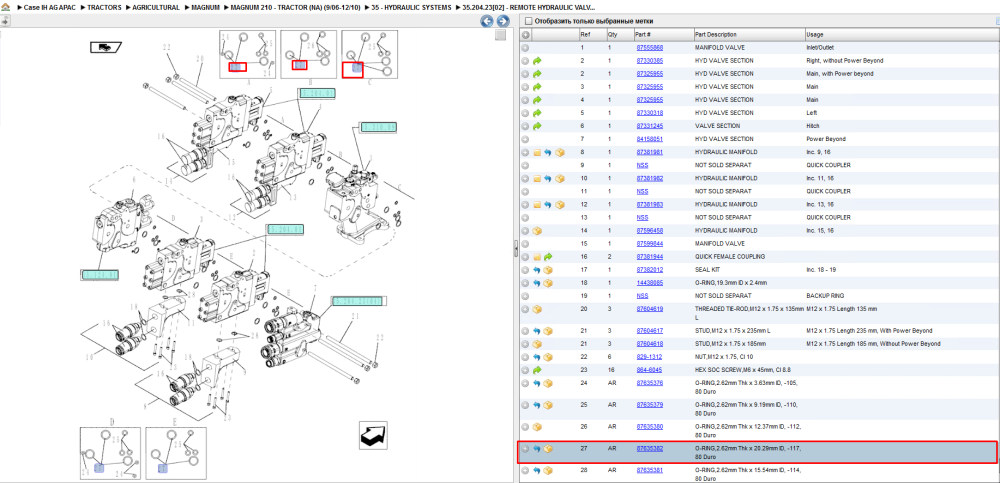
Task: Collapse diagram panel via center splitter handle
Action: pos(516,249)
